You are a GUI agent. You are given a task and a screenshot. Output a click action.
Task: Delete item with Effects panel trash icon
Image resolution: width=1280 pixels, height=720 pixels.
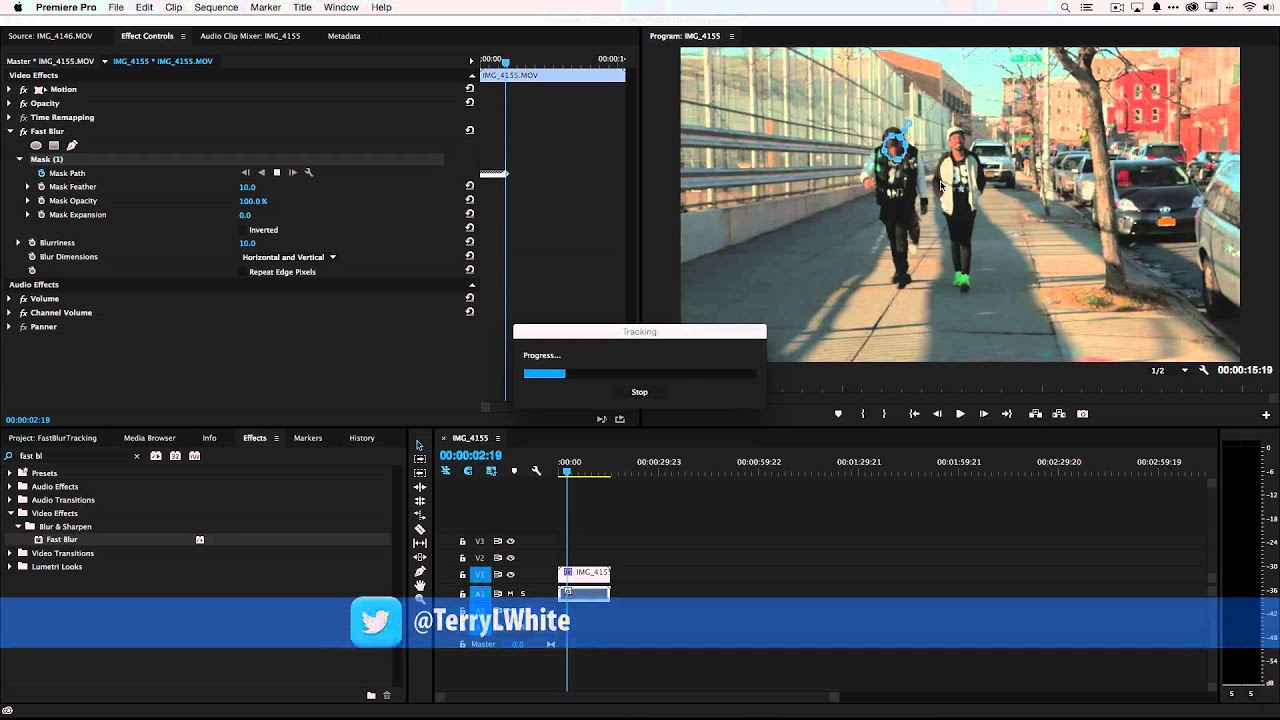(387, 695)
